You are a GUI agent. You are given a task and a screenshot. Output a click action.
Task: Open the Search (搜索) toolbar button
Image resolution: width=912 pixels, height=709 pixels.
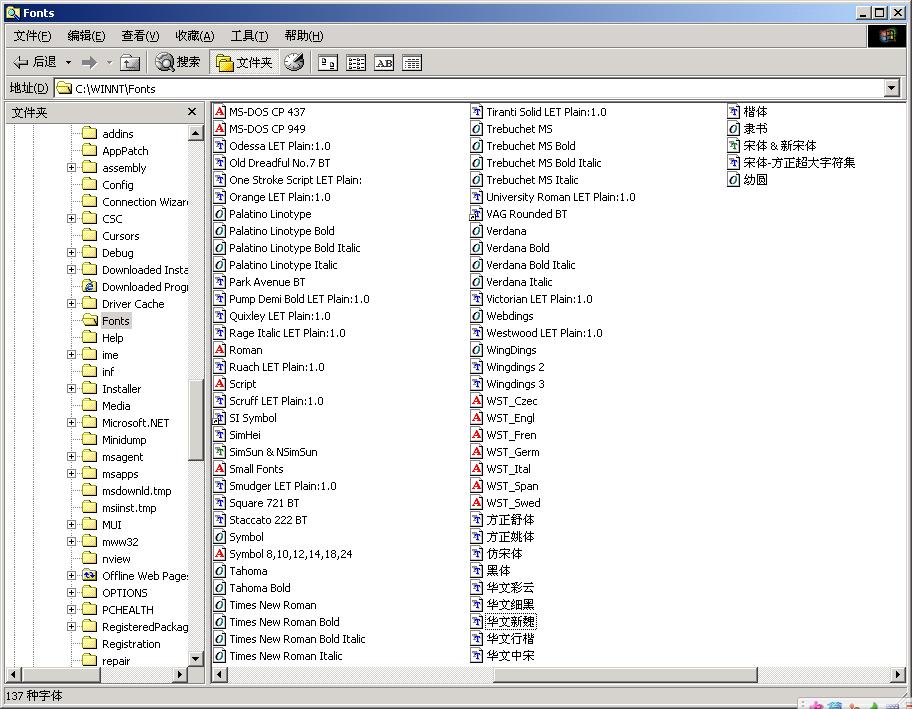tap(178, 62)
